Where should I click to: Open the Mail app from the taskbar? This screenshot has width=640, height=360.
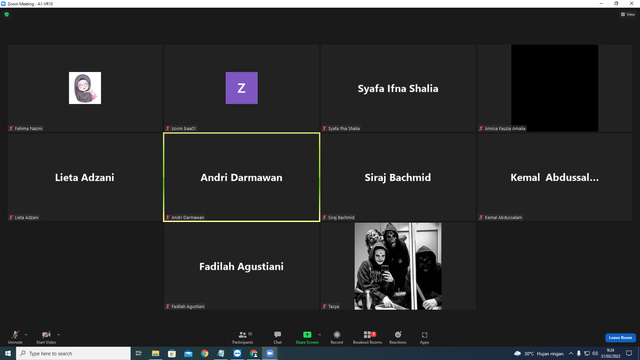coord(188,353)
